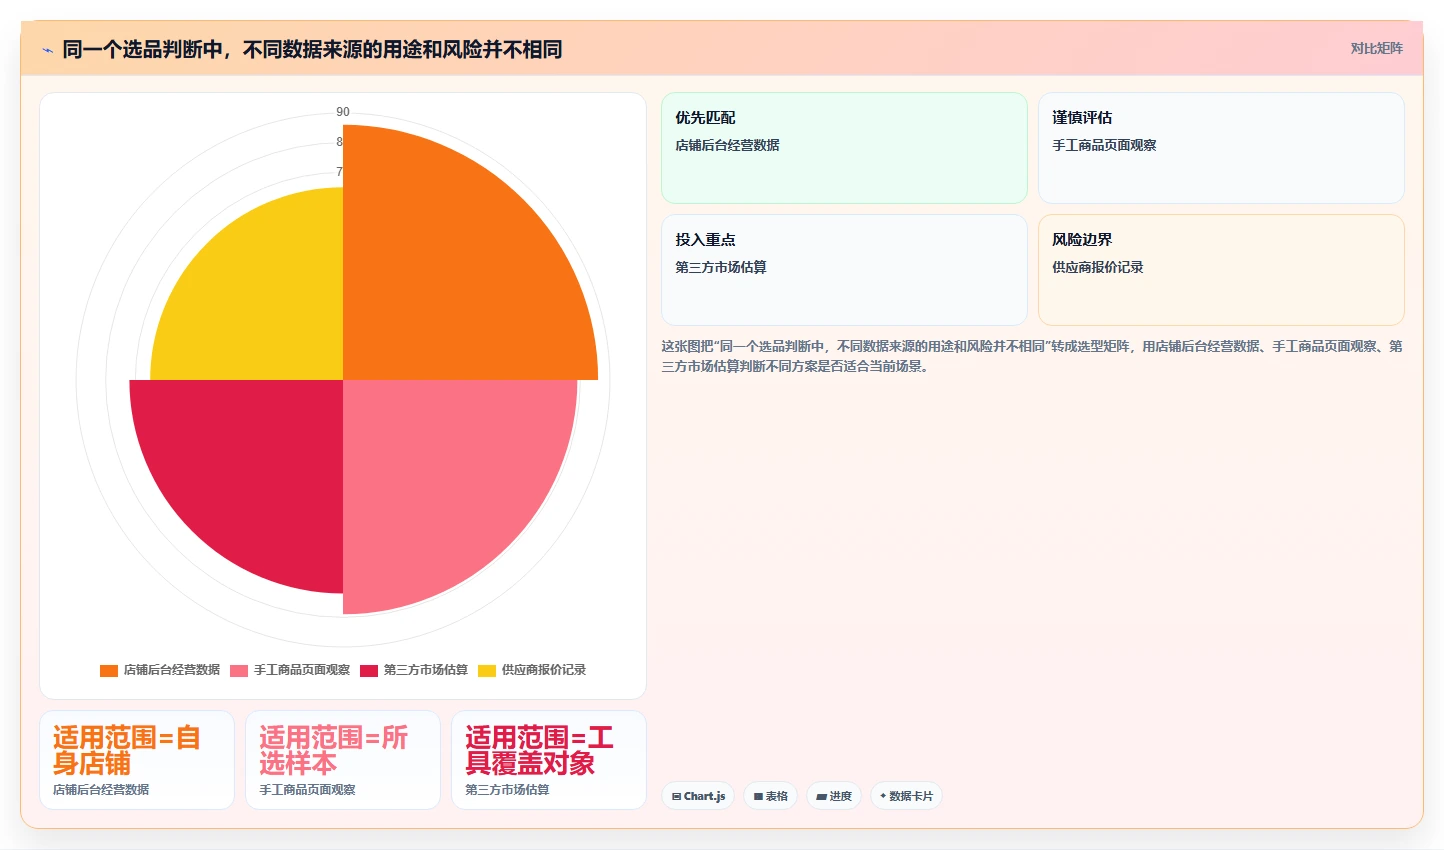Click the 适用范围=工具覆盖对象 data card
This screenshot has width=1444, height=850.
click(x=549, y=760)
